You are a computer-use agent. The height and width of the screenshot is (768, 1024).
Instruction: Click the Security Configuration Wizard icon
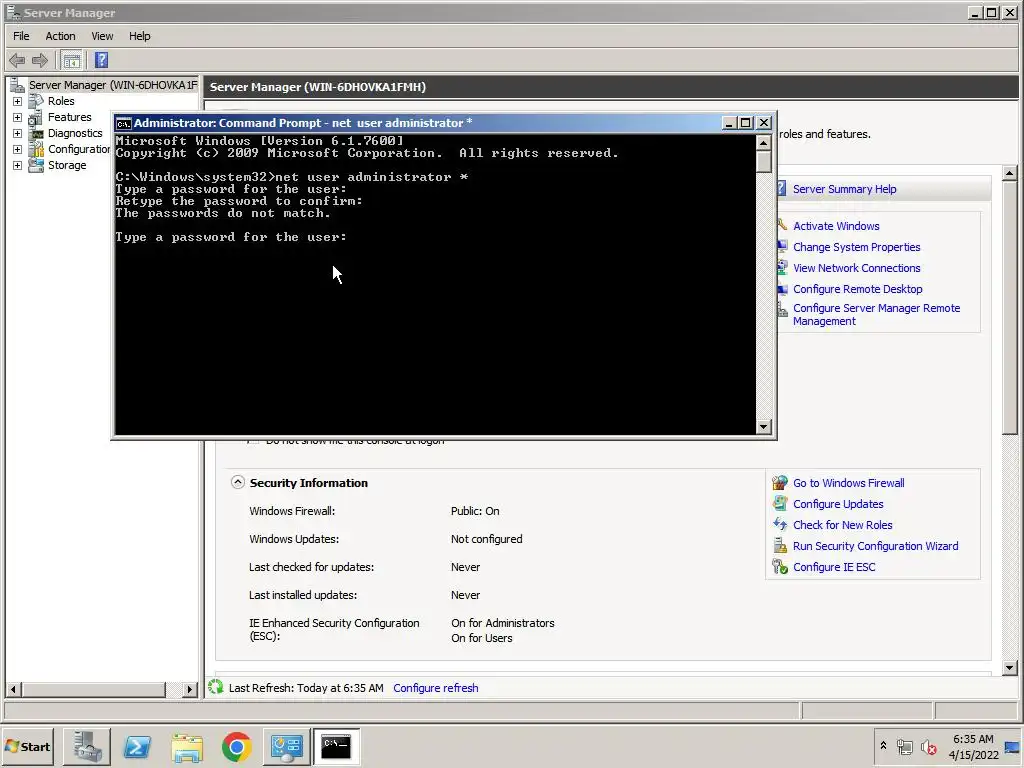pos(780,545)
